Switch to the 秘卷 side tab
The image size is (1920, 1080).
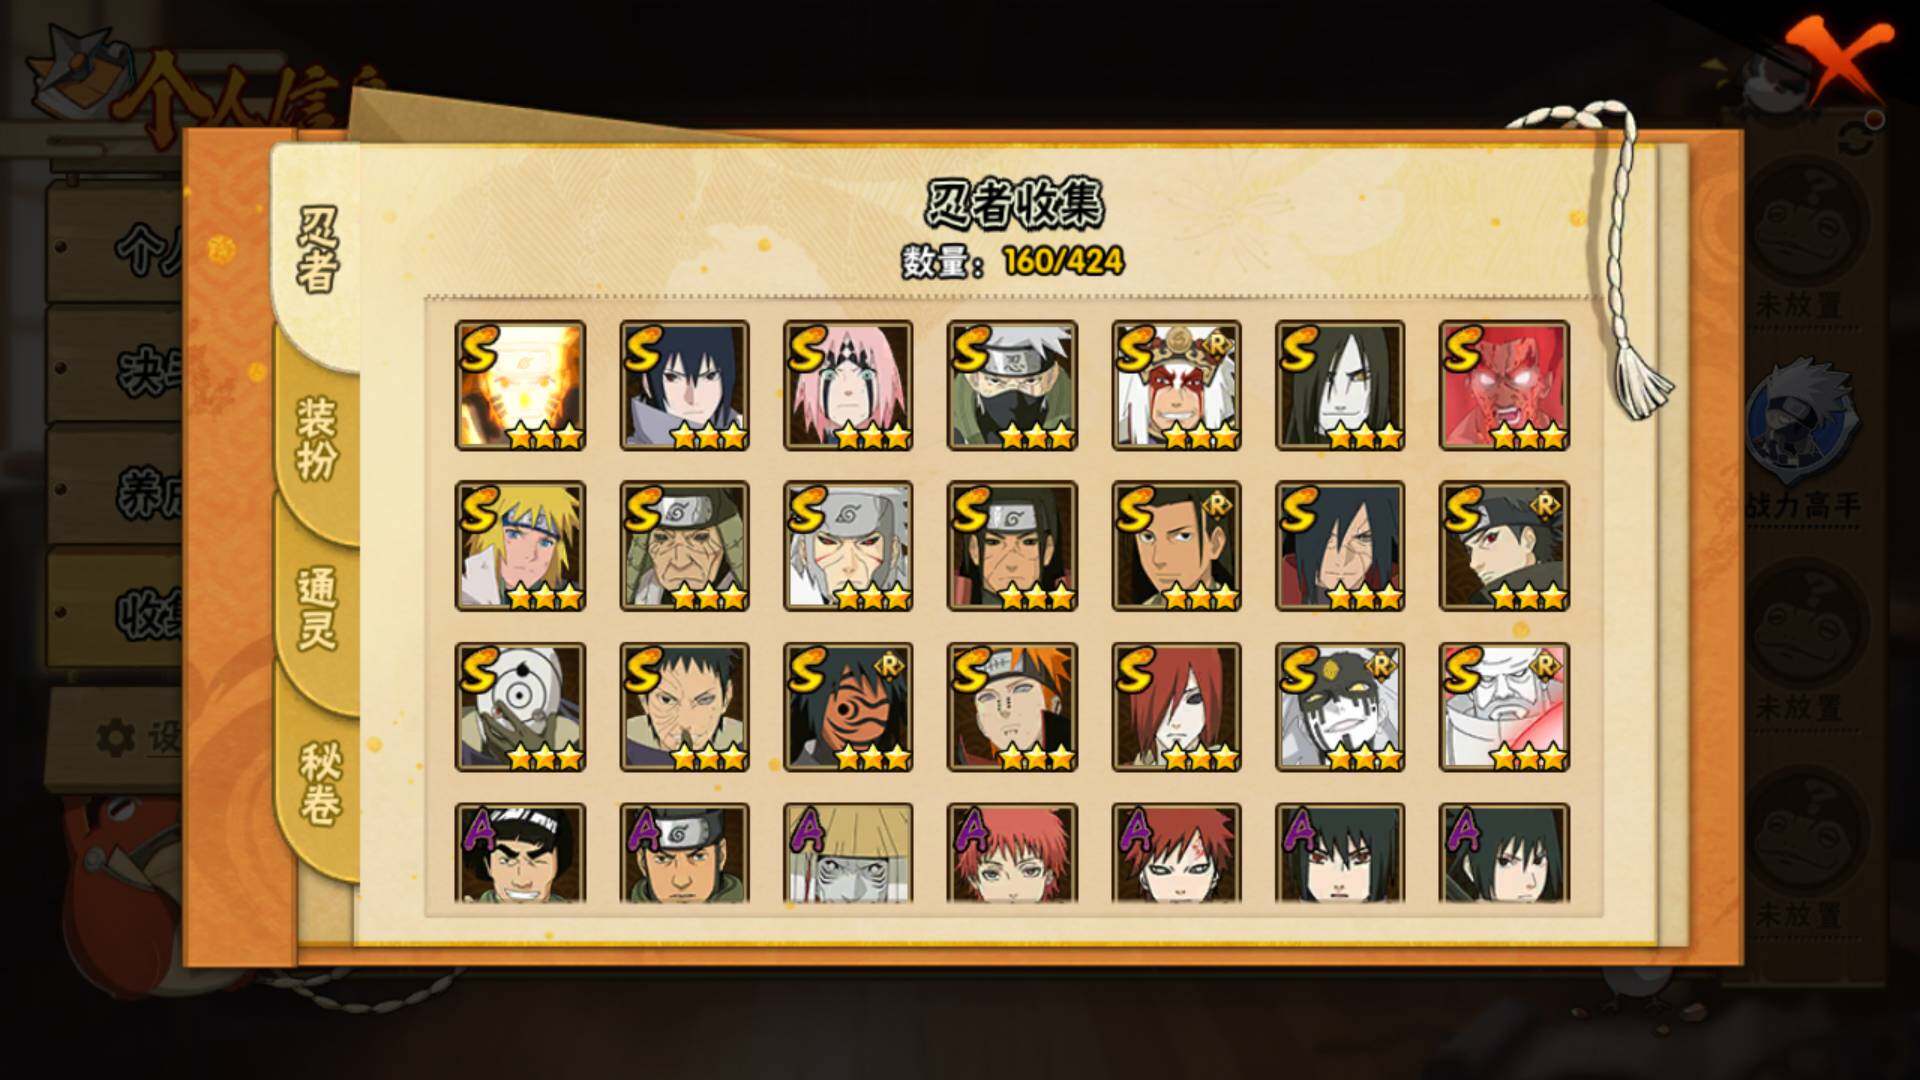(x=319, y=783)
